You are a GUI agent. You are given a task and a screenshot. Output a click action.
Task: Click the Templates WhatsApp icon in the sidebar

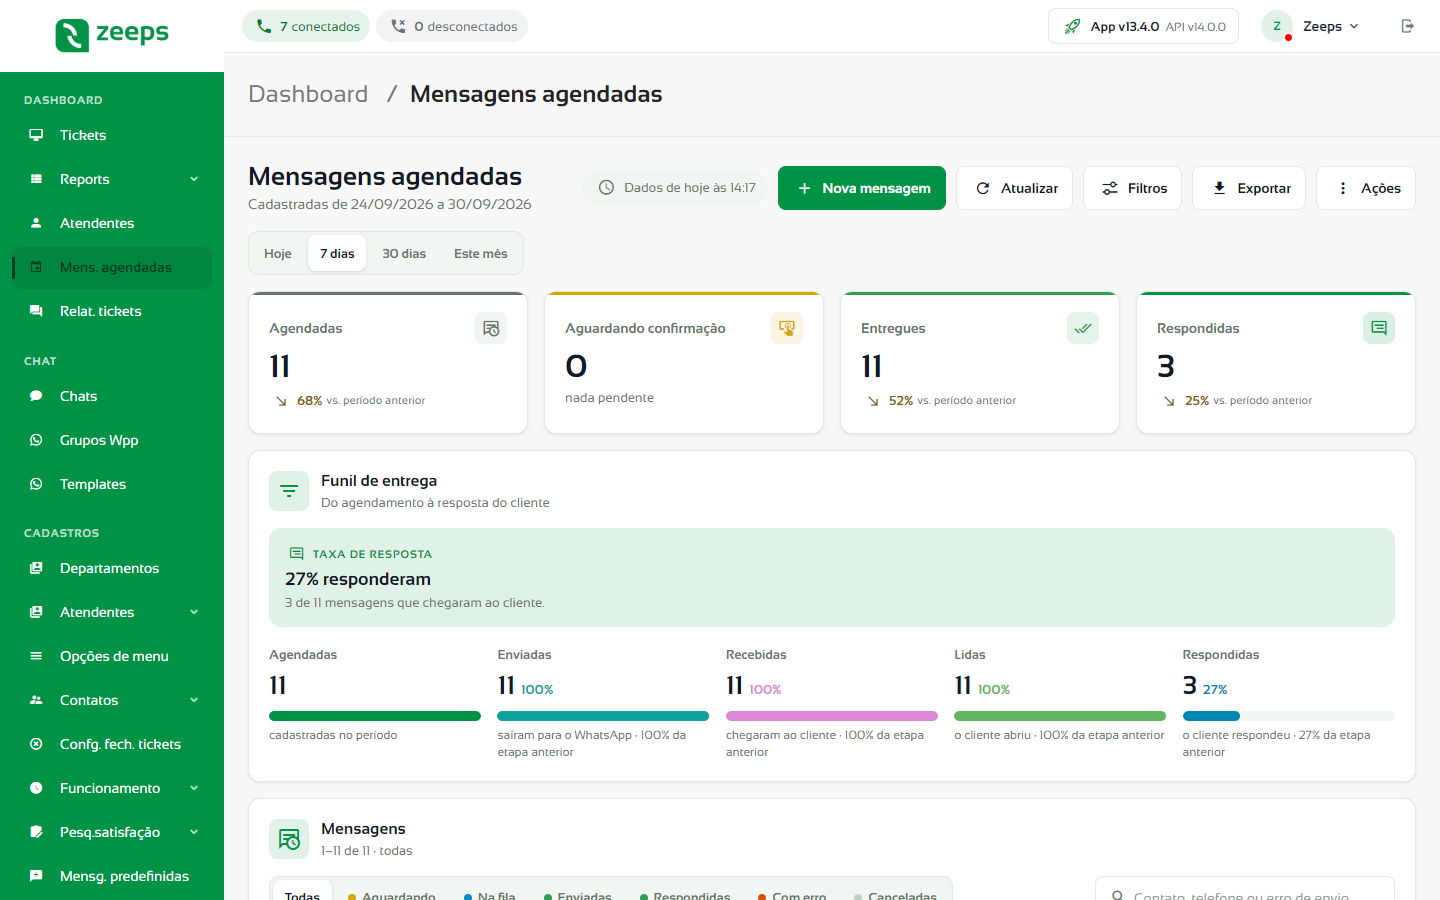coord(36,484)
